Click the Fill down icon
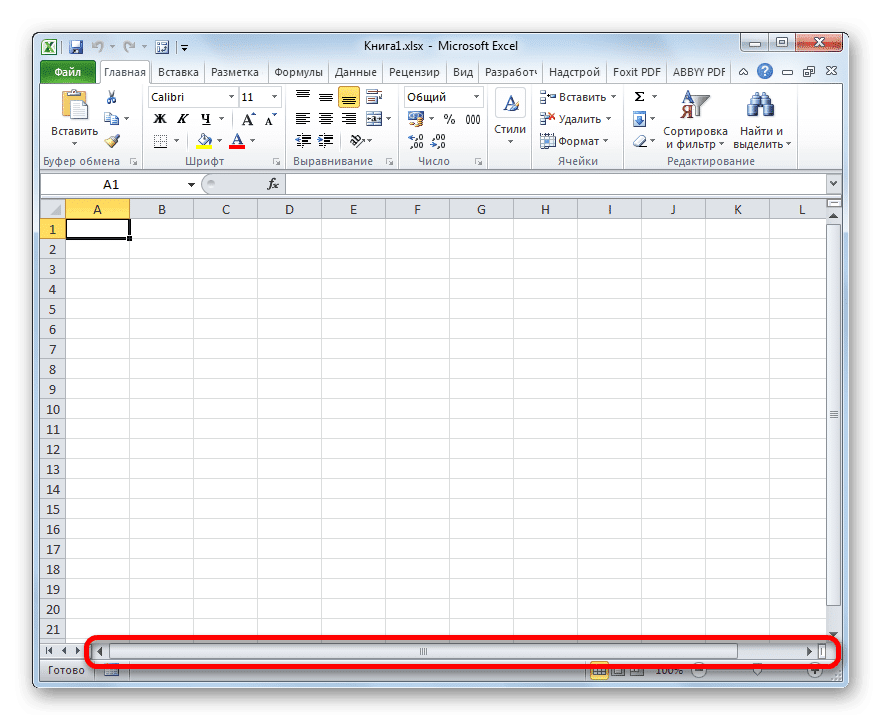 click(640, 119)
